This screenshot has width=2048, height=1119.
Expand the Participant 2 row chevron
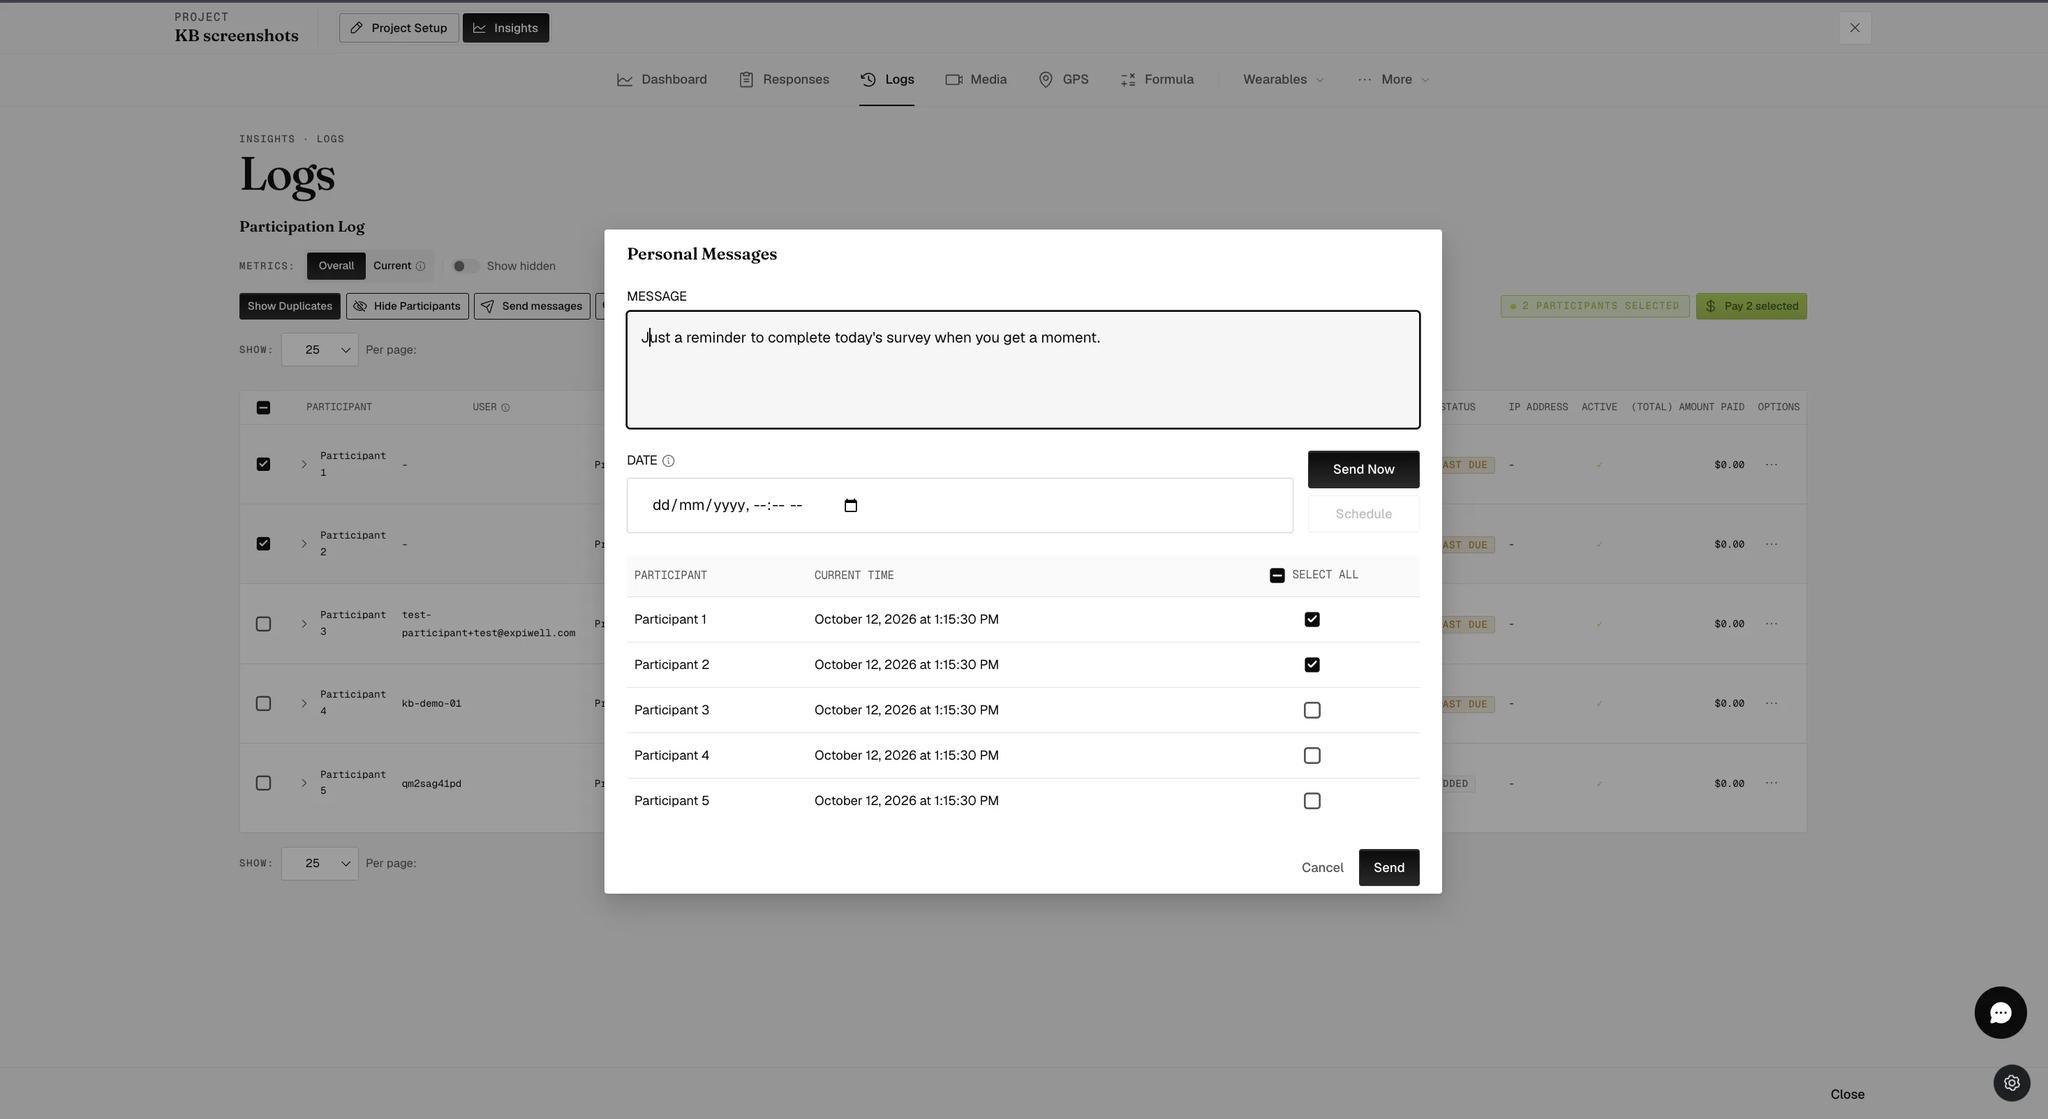[x=304, y=545]
